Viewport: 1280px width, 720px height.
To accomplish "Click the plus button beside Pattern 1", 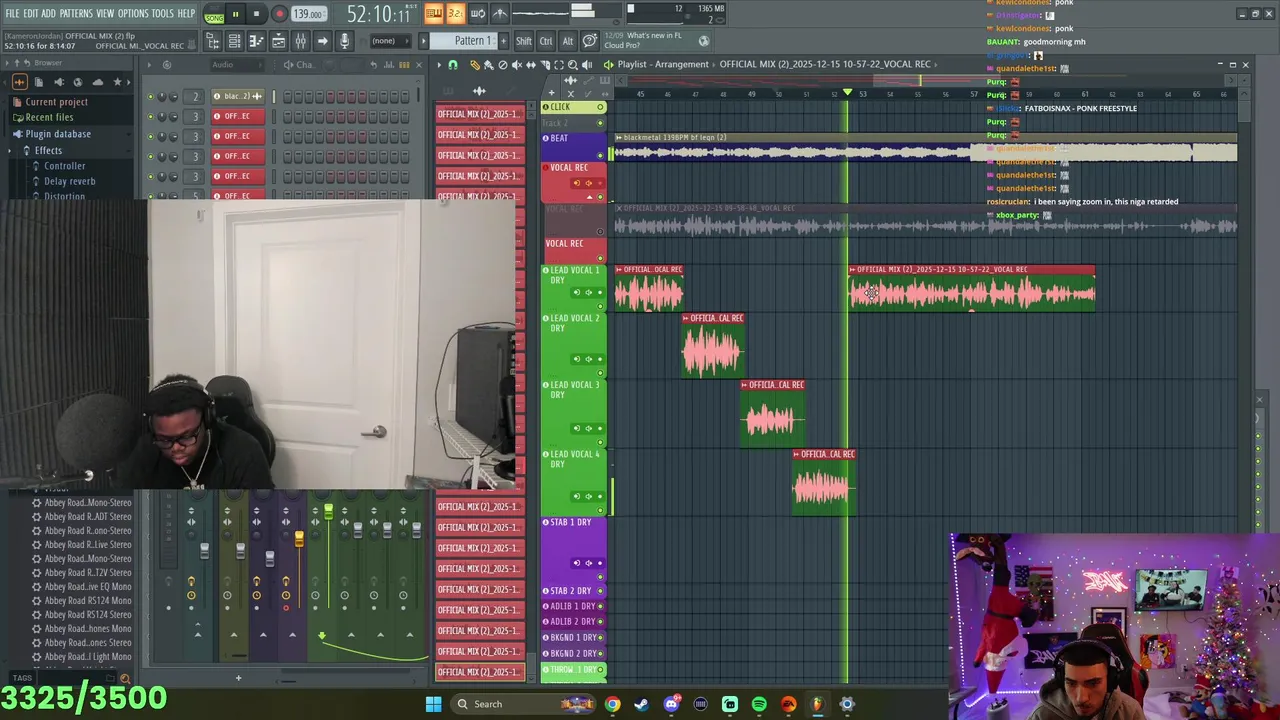I will pos(503,41).
